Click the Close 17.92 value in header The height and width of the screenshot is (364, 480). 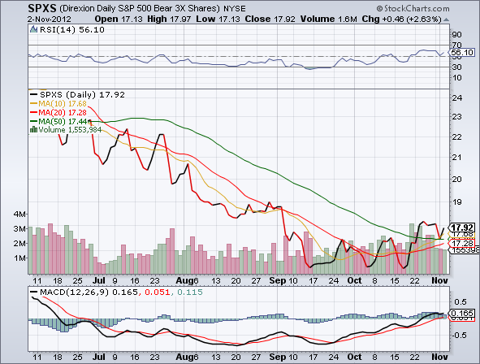270,19
